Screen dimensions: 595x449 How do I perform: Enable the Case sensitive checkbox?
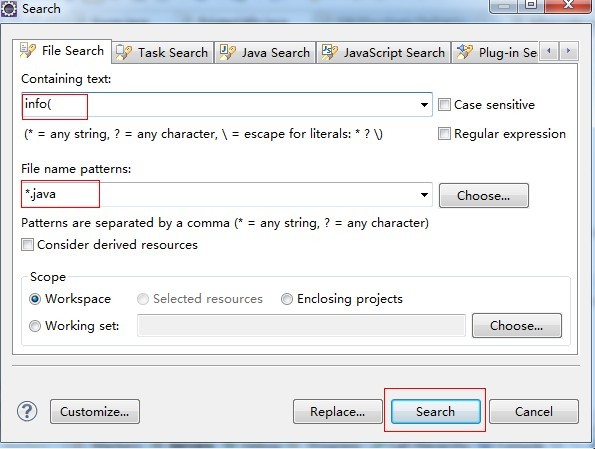pyautogui.click(x=444, y=104)
